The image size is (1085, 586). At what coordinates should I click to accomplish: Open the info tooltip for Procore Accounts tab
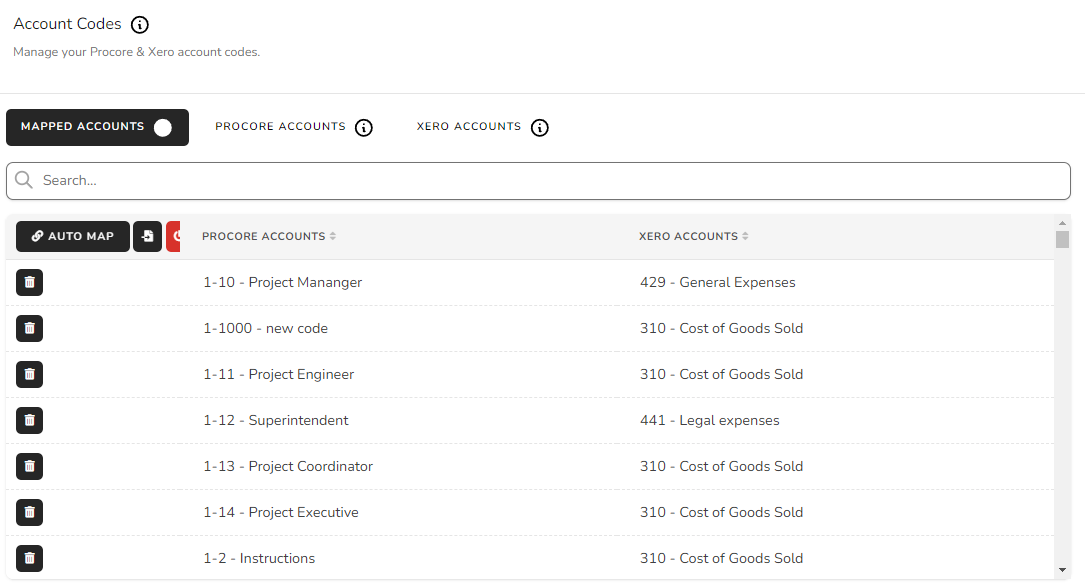coord(364,127)
